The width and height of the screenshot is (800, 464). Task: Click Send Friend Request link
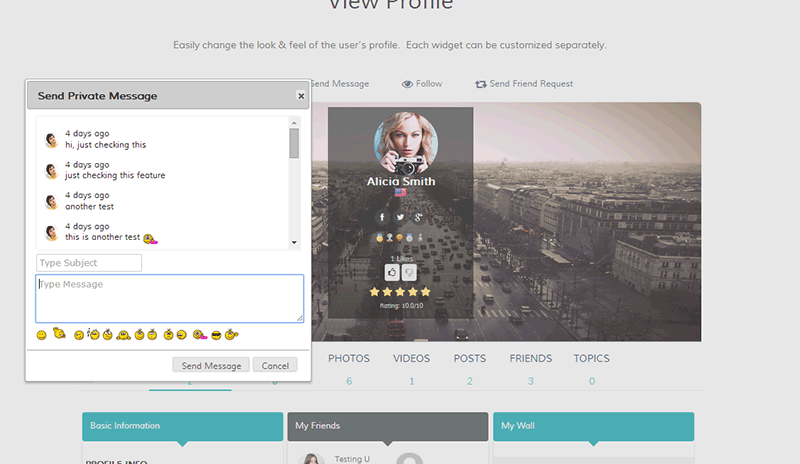(x=524, y=84)
